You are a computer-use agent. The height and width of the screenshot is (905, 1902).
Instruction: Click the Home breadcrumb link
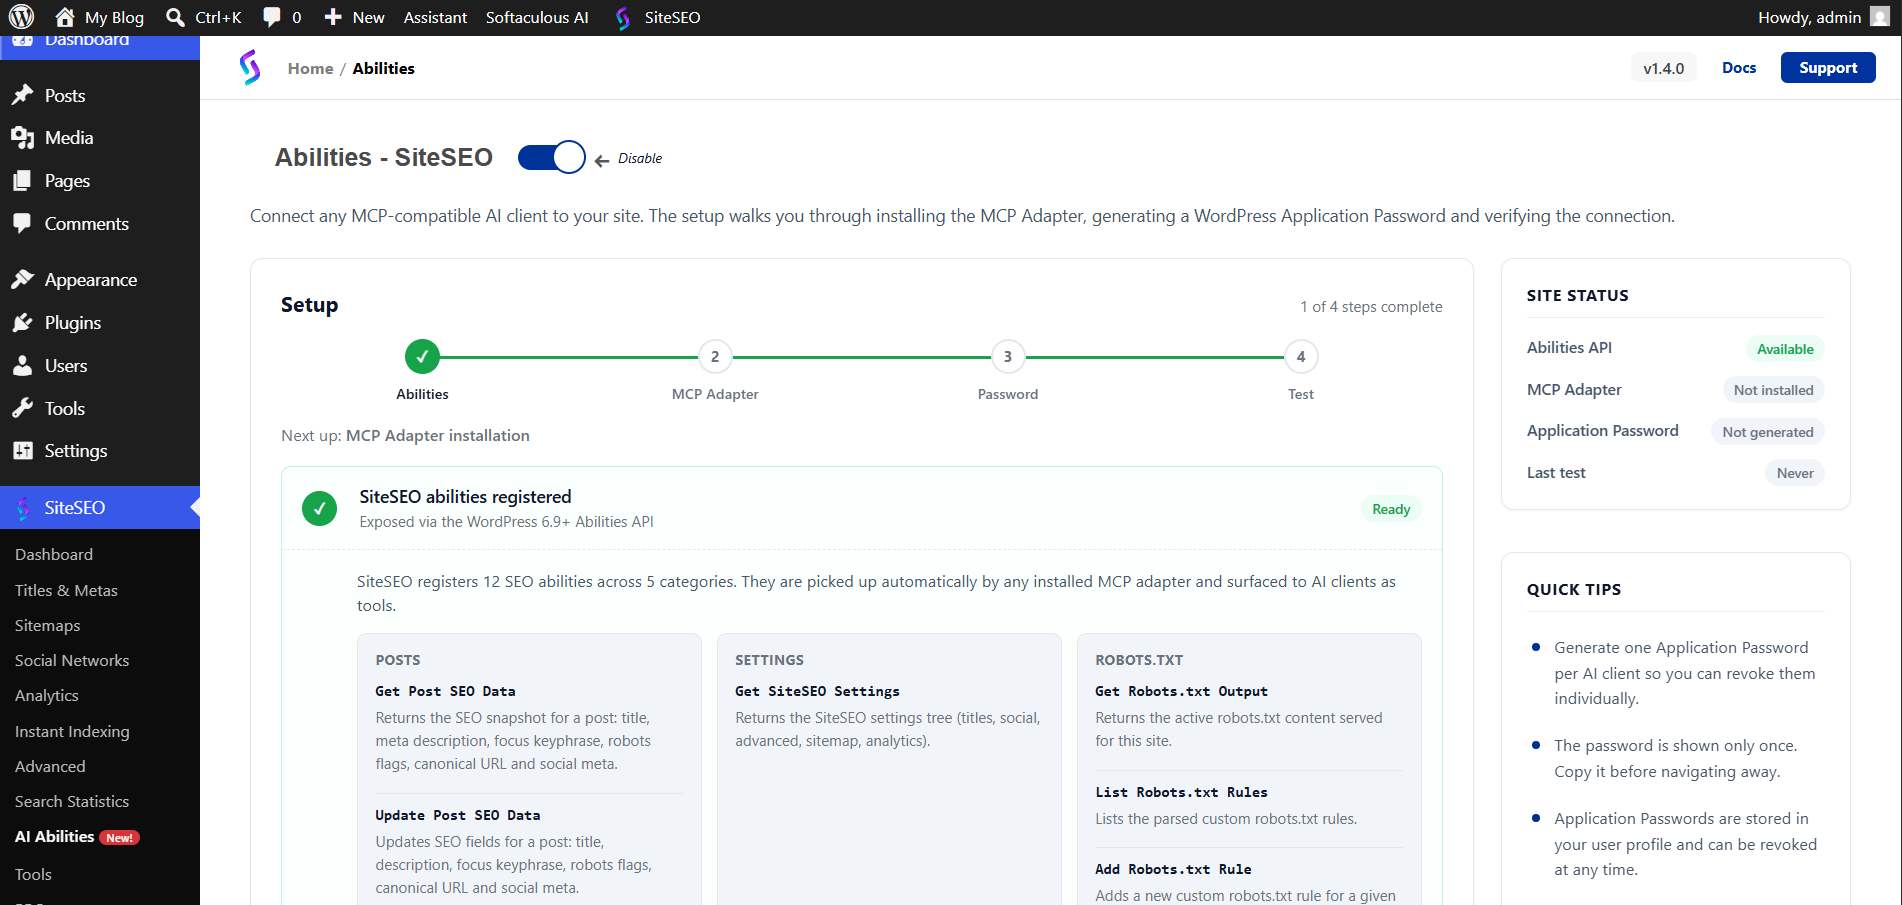(x=310, y=68)
